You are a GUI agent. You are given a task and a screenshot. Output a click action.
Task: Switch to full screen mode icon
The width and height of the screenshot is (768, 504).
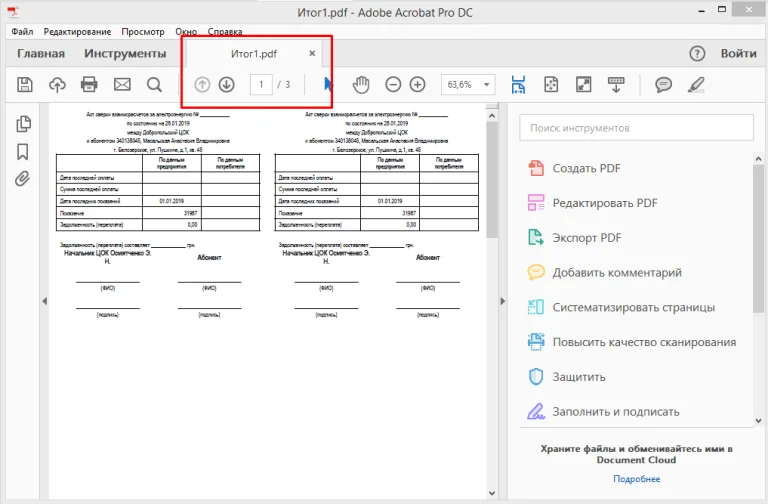583,85
